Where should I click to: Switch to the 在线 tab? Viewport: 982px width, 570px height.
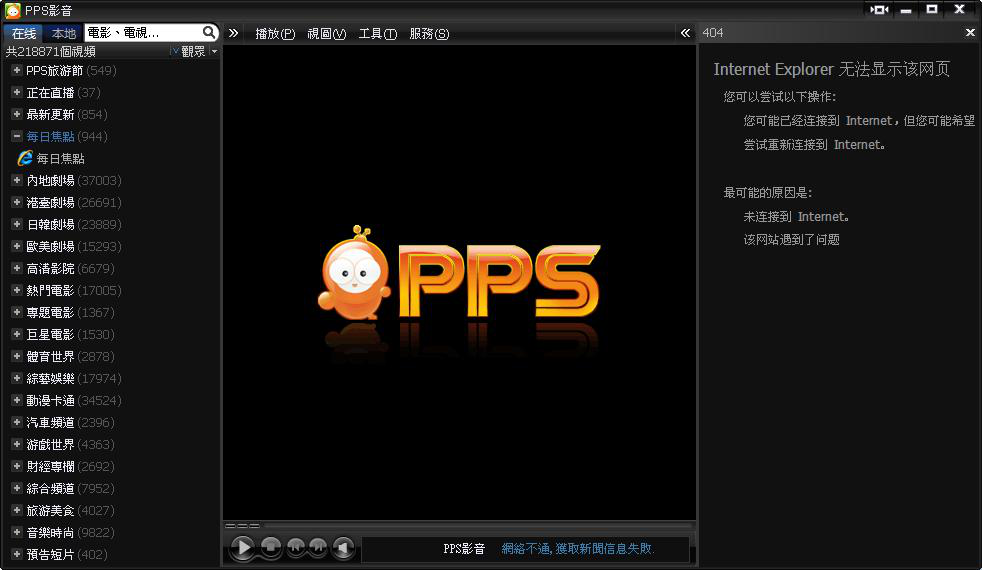(x=24, y=33)
